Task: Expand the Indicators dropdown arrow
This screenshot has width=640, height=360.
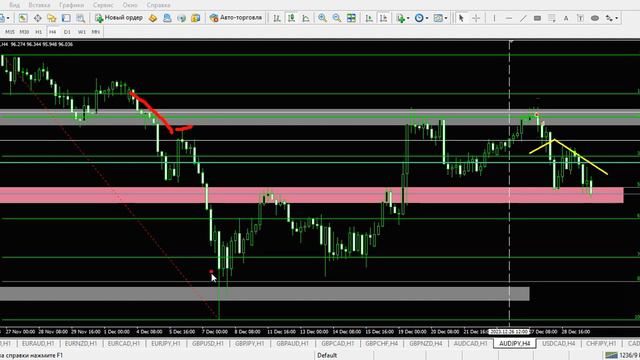Action: point(408,18)
